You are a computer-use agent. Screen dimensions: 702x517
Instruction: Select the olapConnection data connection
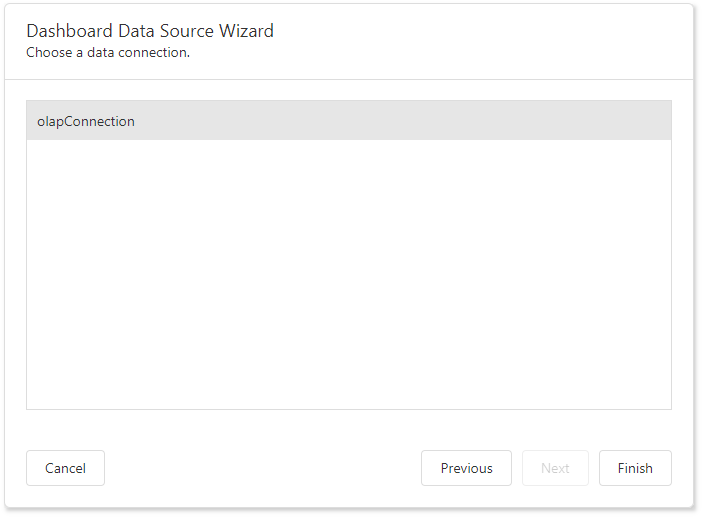pyautogui.click(x=348, y=121)
